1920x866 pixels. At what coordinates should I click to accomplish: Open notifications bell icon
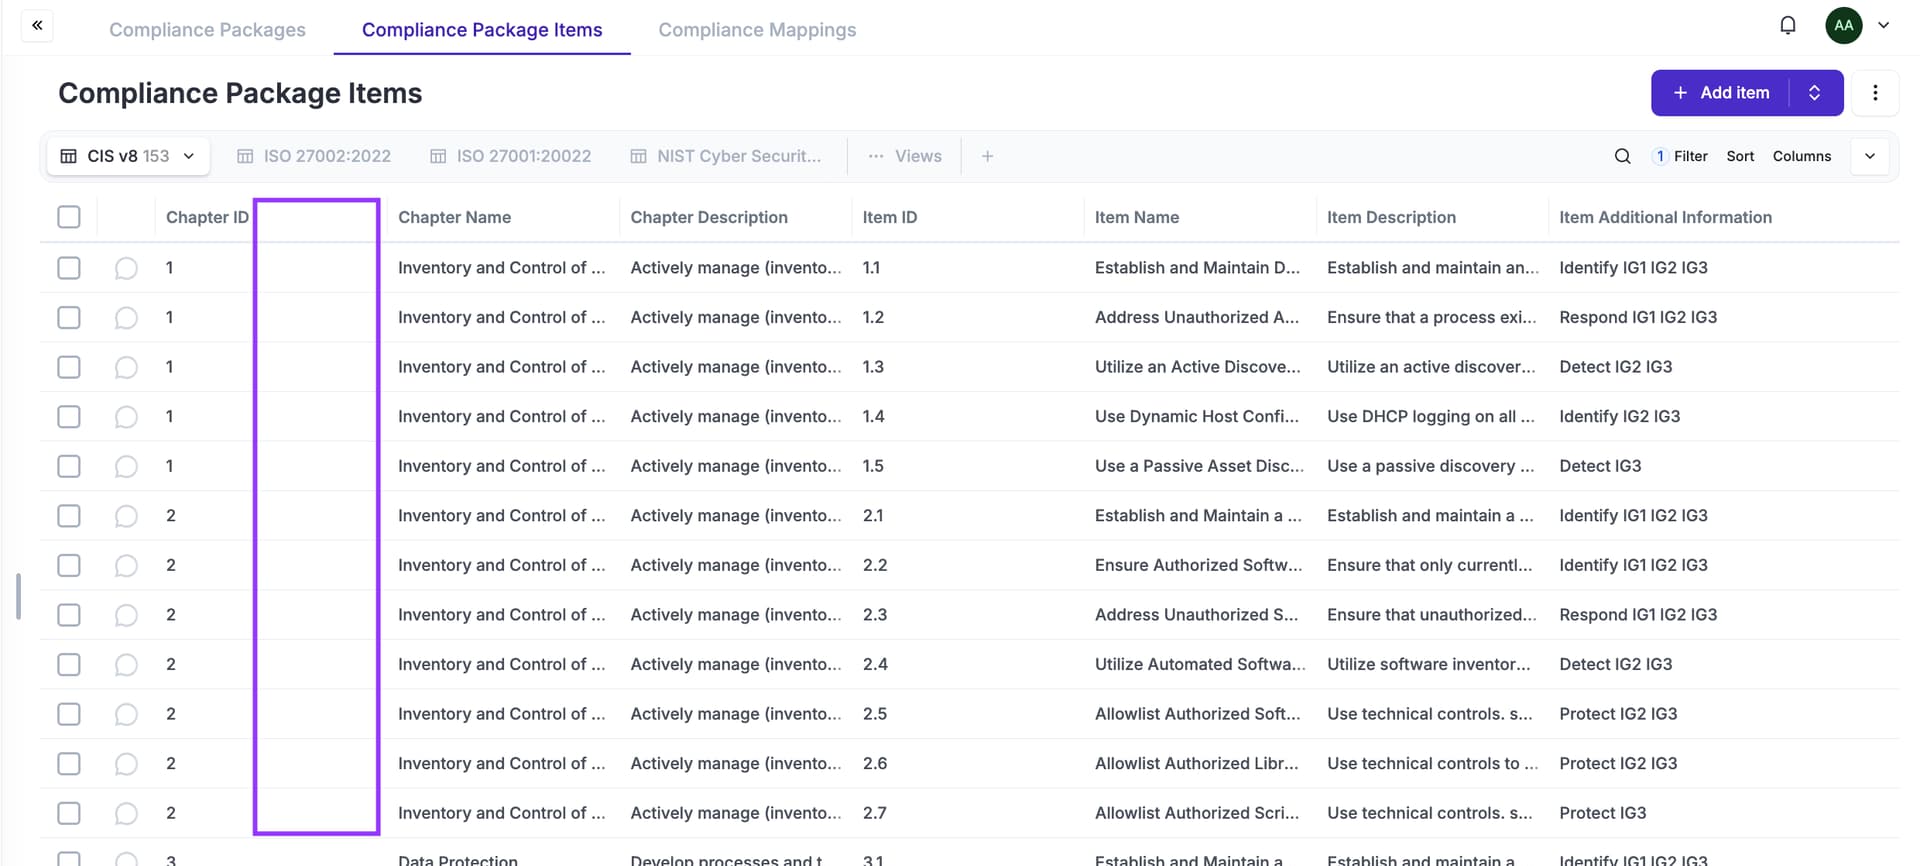click(x=1788, y=26)
